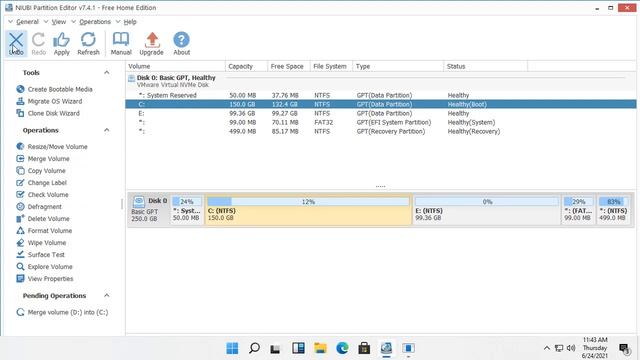Sort by Capacity column header
Screen dimensions: 640x360
click(246, 66)
